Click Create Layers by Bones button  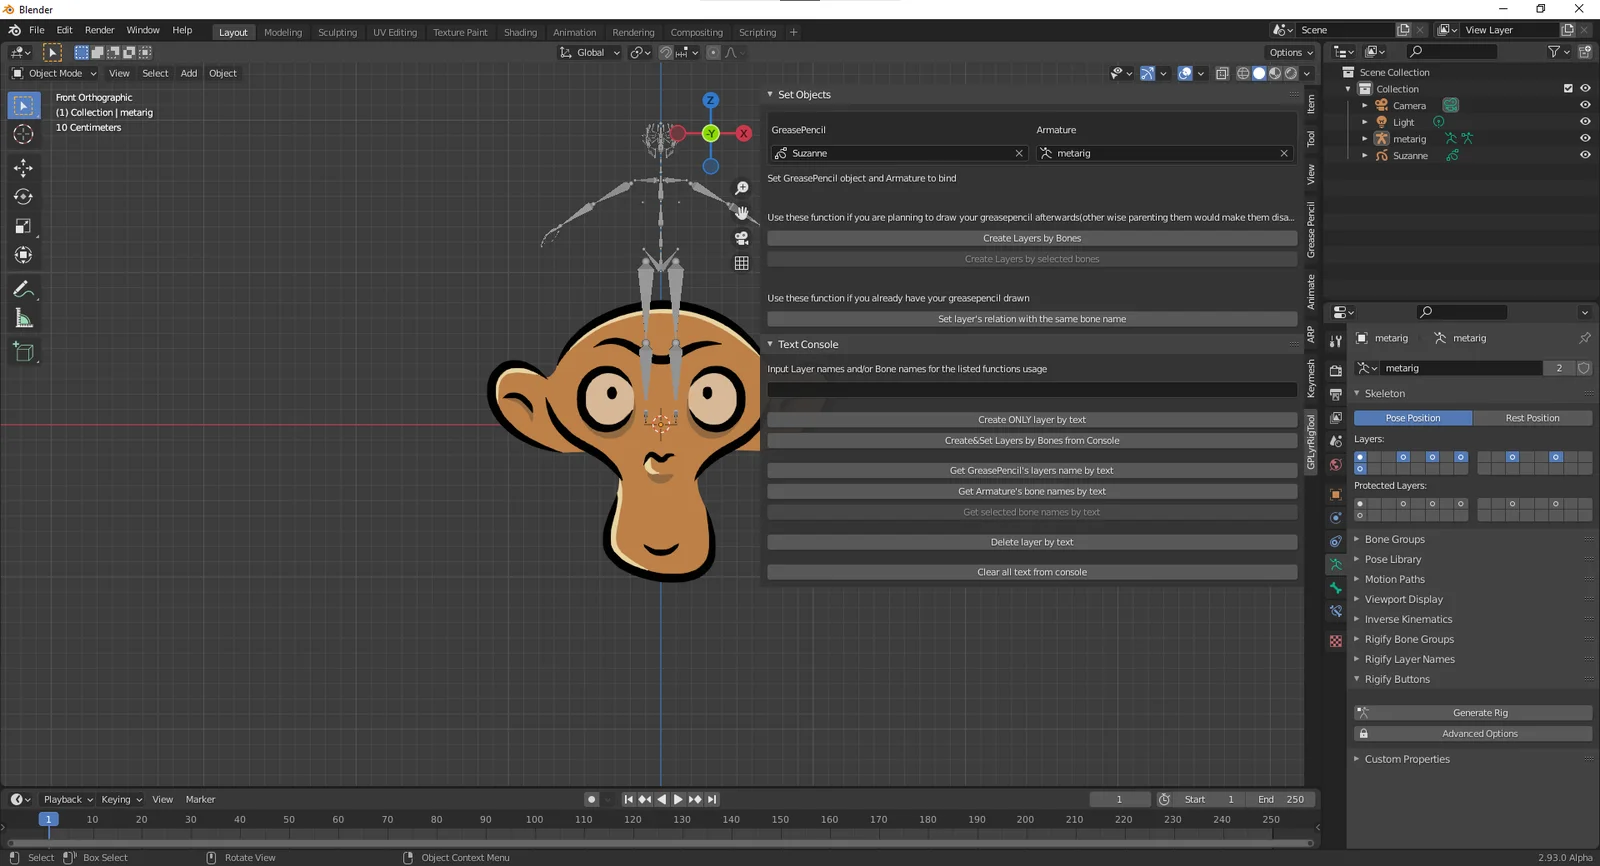[1032, 239]
